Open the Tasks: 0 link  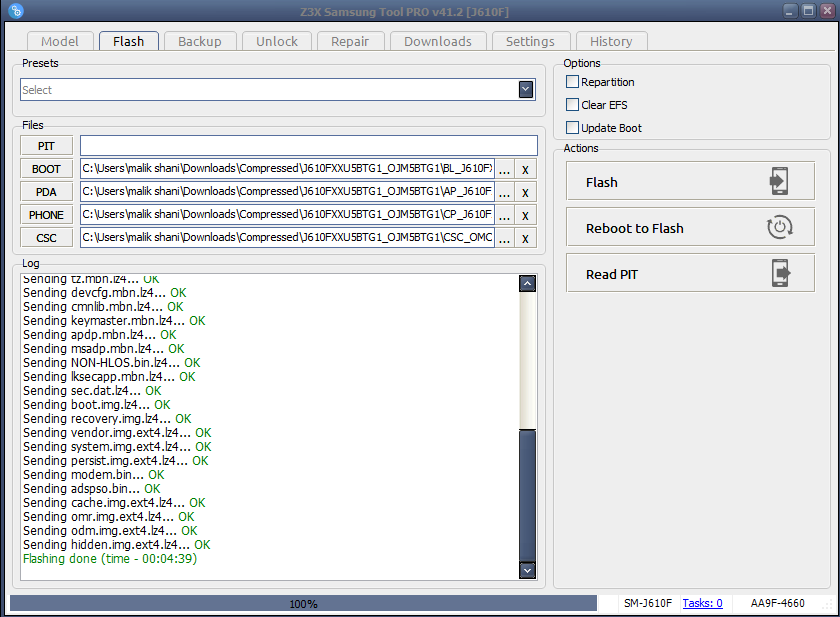click(702, 603)
